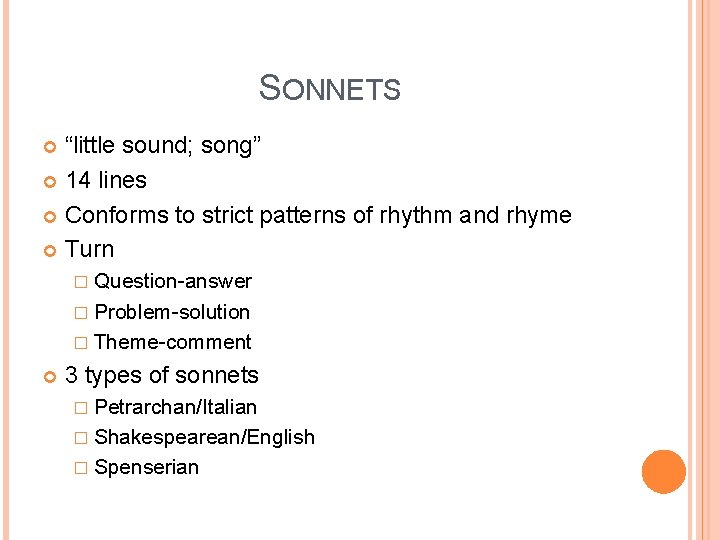Select the "Shakespearean/English" line

pos(204,437)
